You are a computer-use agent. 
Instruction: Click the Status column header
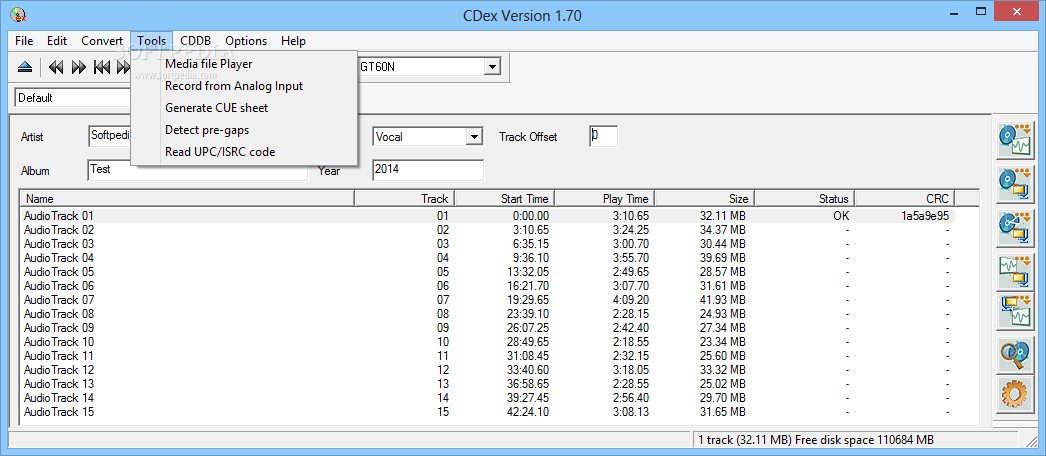(x=805, y=199)
